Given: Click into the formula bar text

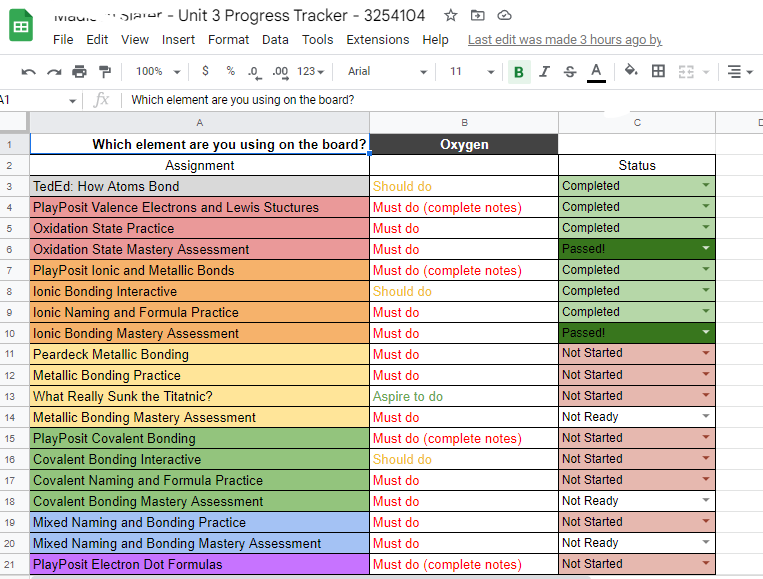Looking at the screenshot, I should (242, 100).
